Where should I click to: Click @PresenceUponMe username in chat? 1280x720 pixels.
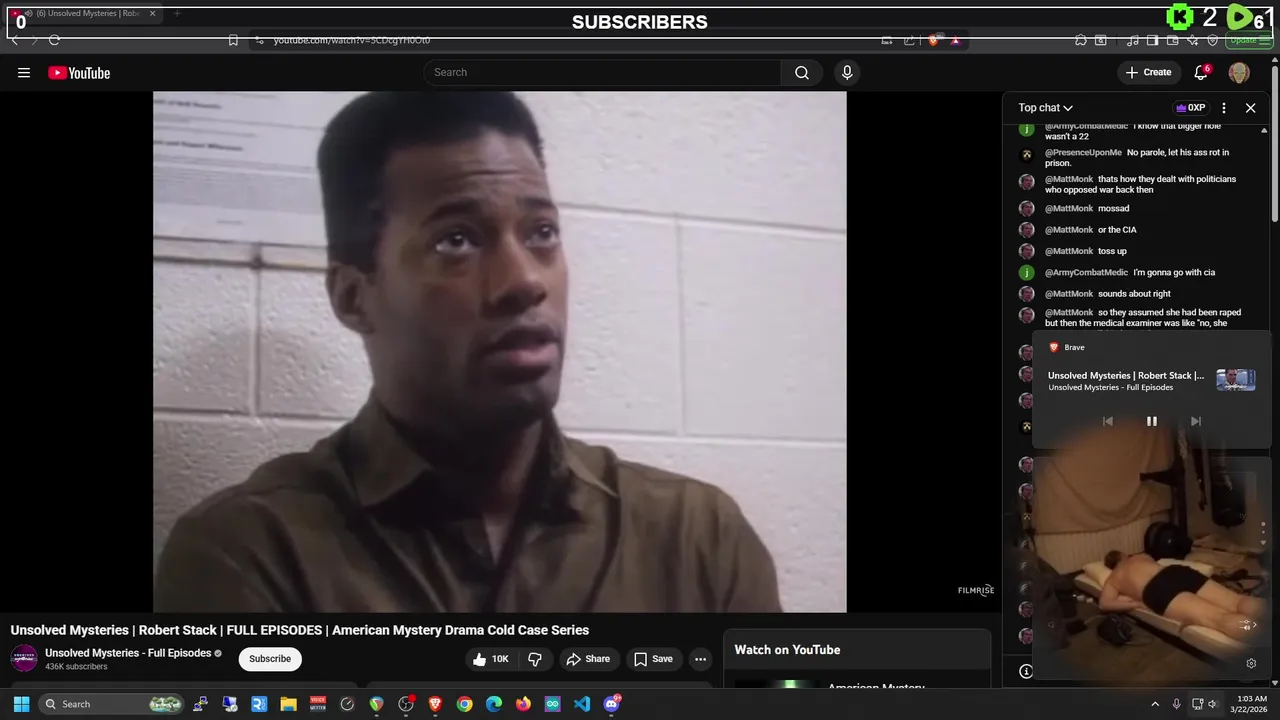(1083, 153)
